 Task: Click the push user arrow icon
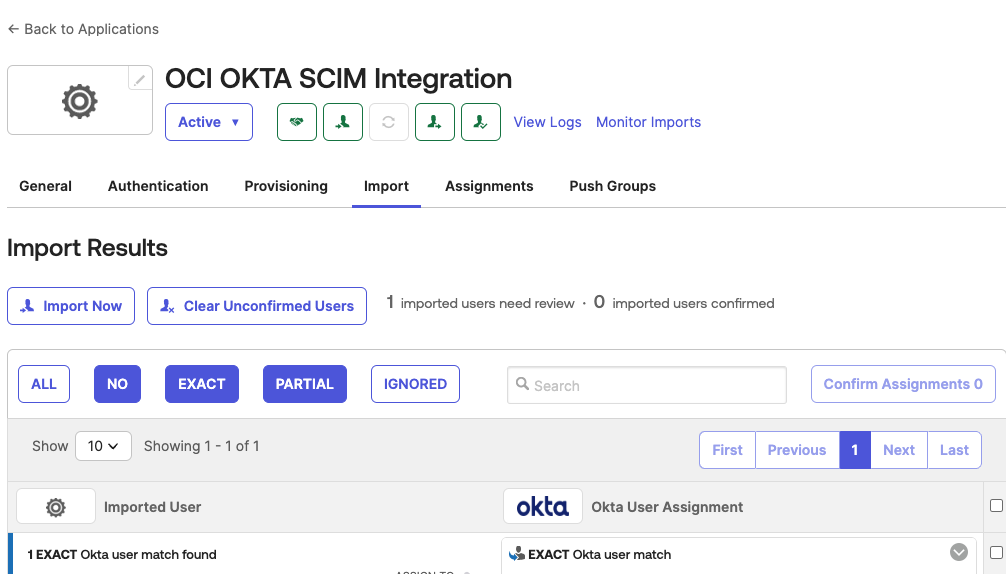(435, 122)
